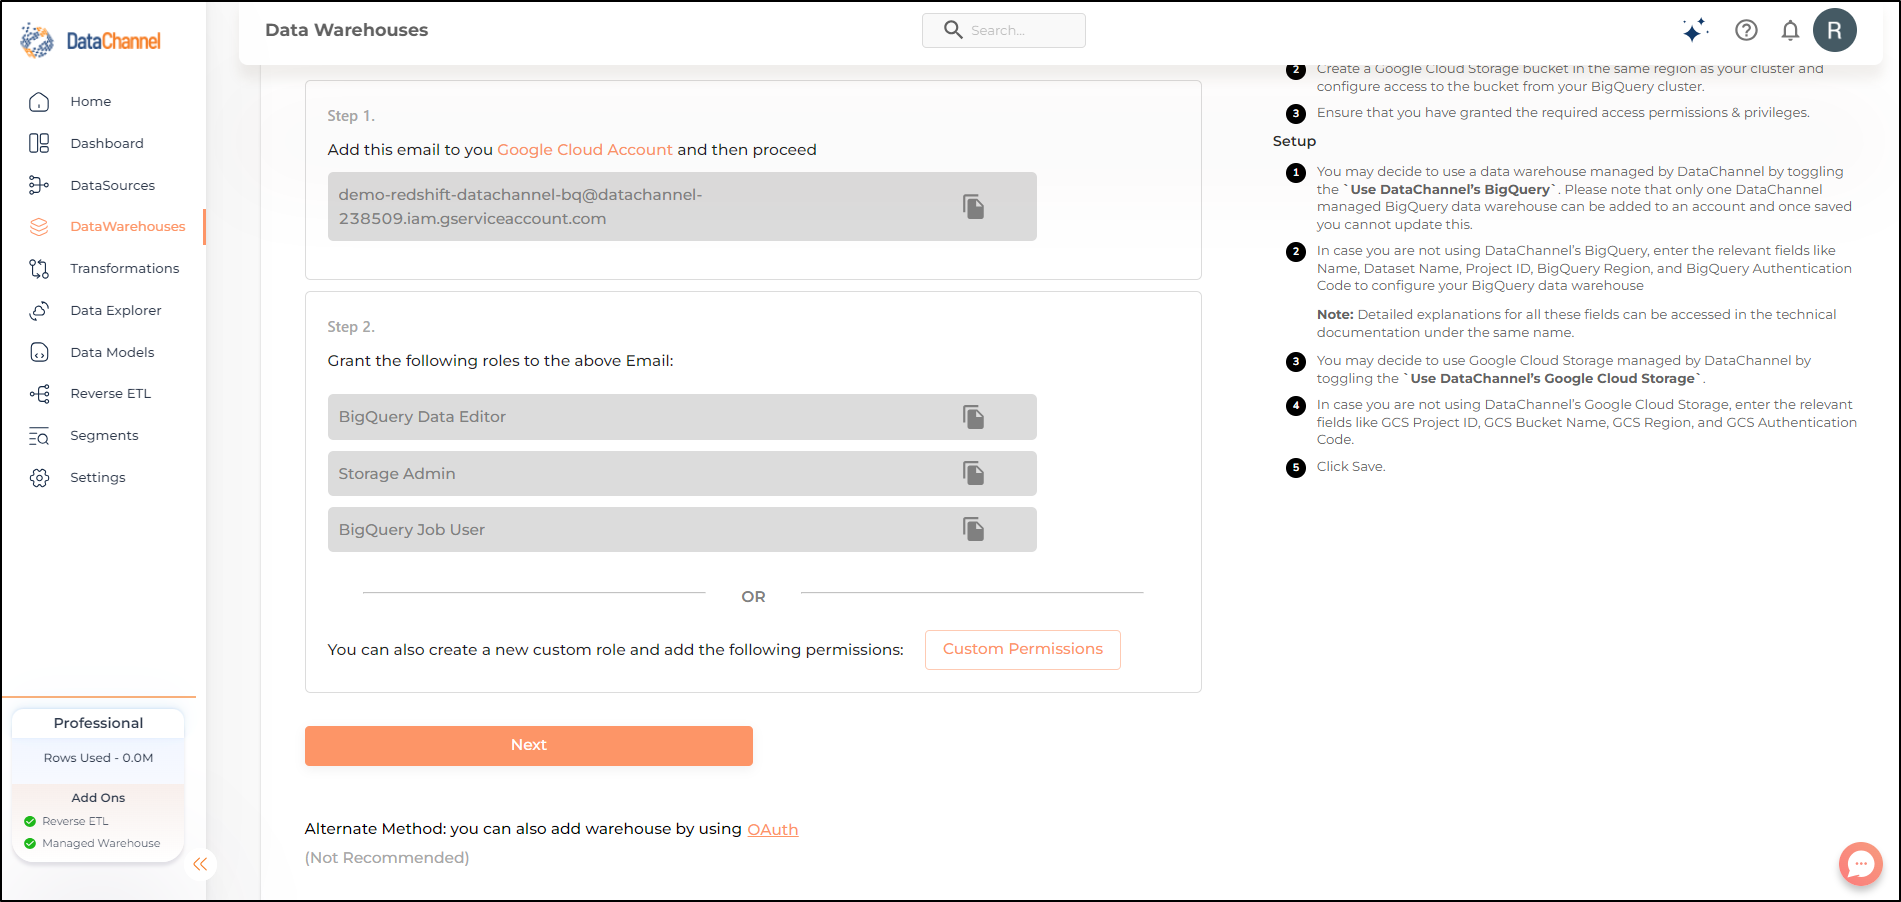
Task: Click the DataChannel logo
Action: 90,41
